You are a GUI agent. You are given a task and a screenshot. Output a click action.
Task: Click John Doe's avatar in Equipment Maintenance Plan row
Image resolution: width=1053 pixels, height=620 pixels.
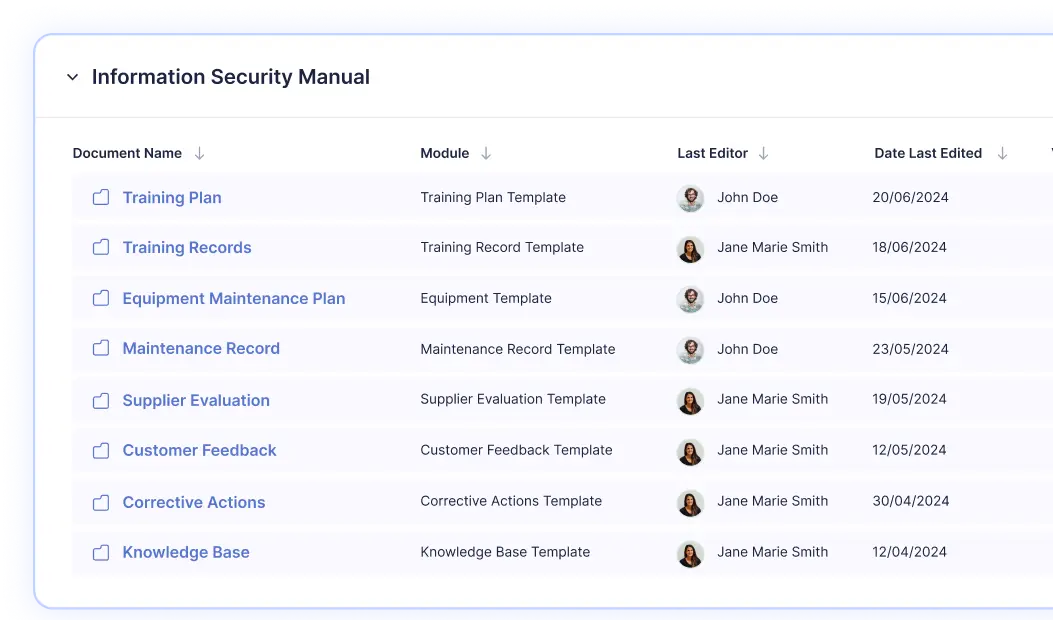point(690,300)
